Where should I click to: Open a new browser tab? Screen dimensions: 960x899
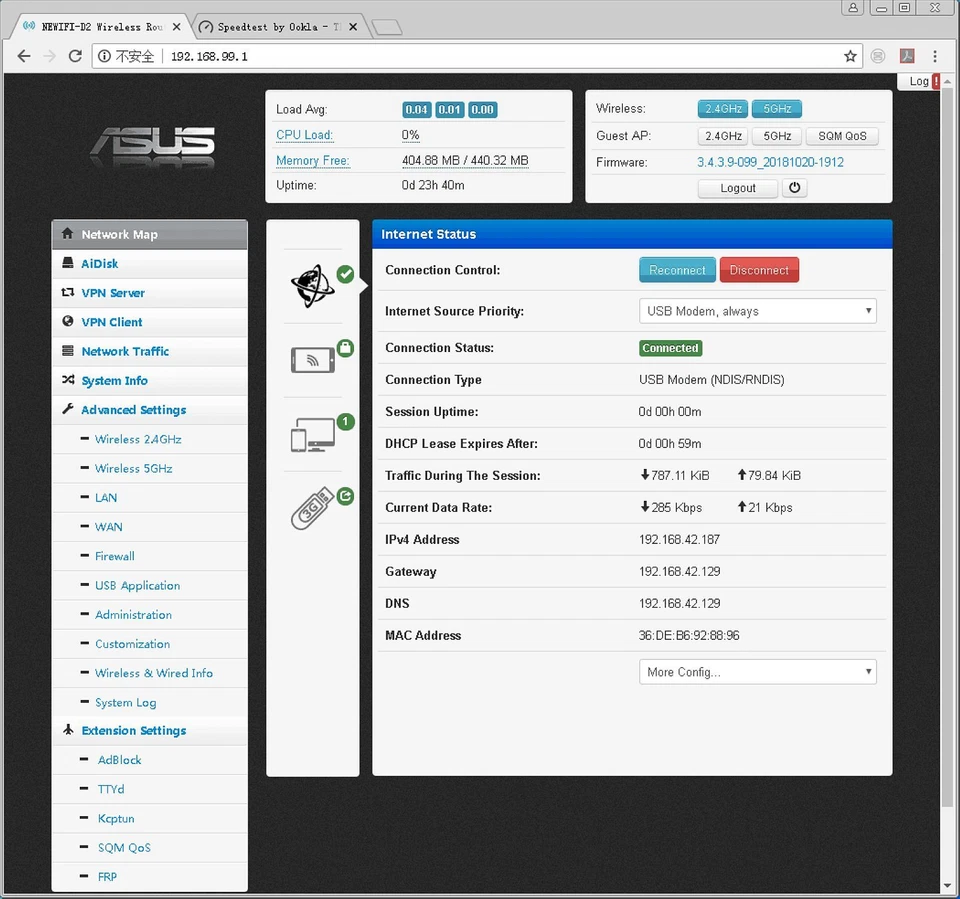[386, 28]
